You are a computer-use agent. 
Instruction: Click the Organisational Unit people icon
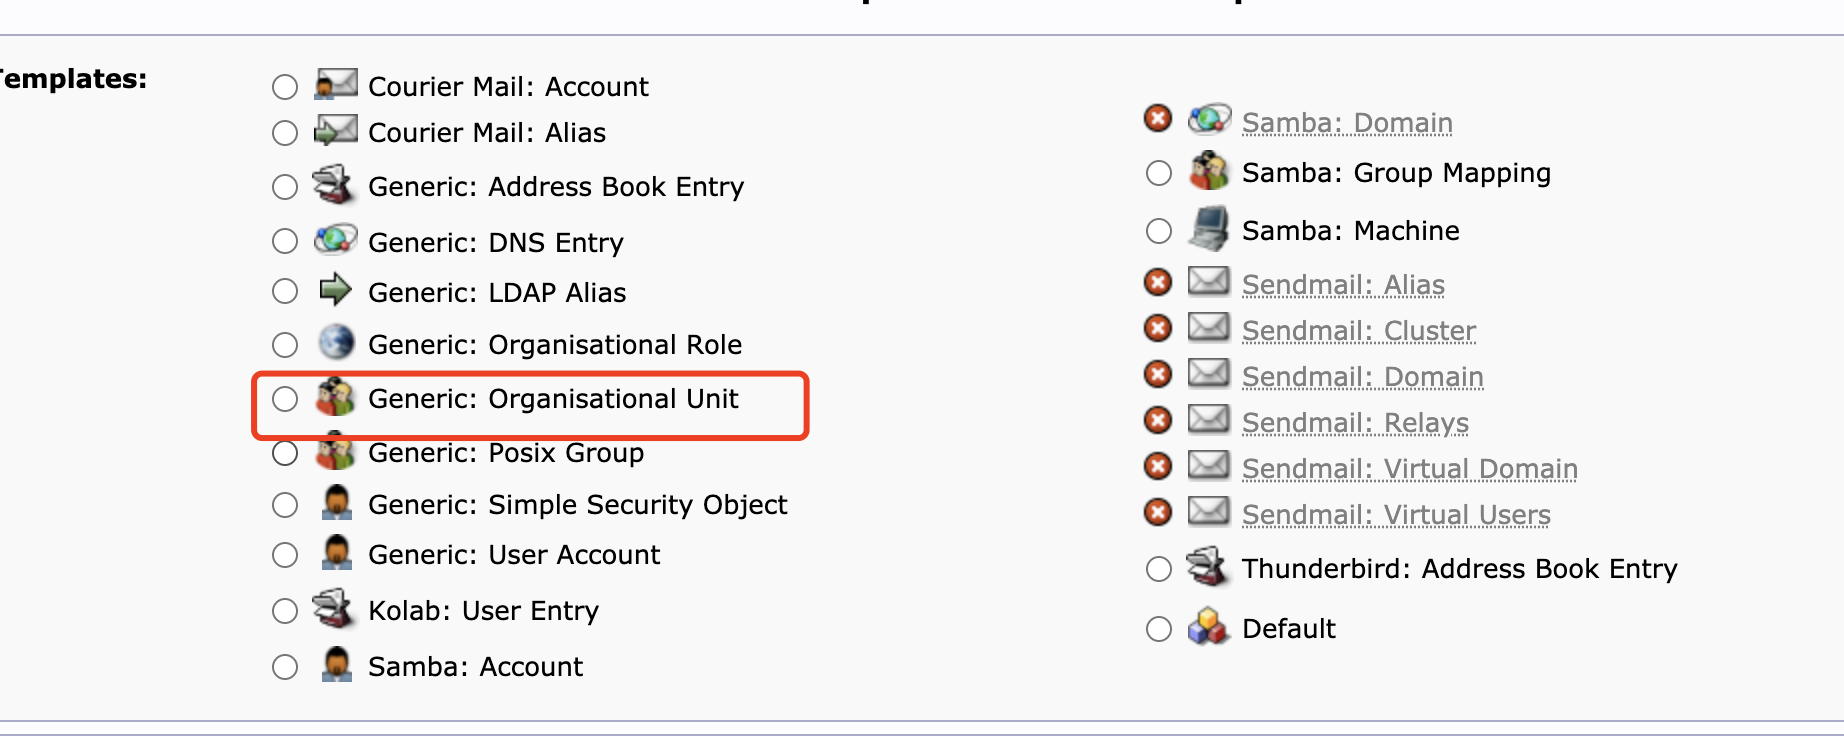tap(336, 396)
